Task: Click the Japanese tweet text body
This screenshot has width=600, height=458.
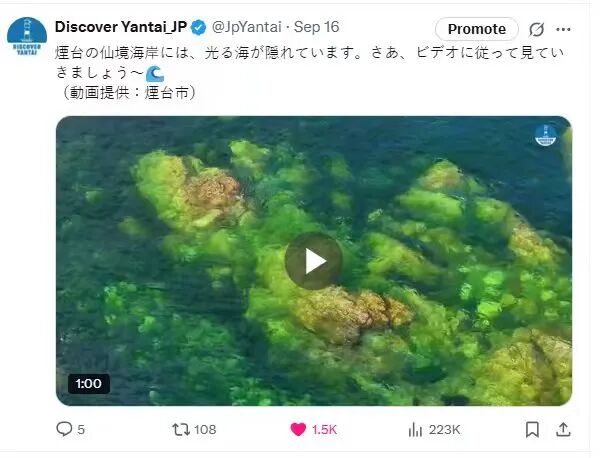Action: coord(309,73)
